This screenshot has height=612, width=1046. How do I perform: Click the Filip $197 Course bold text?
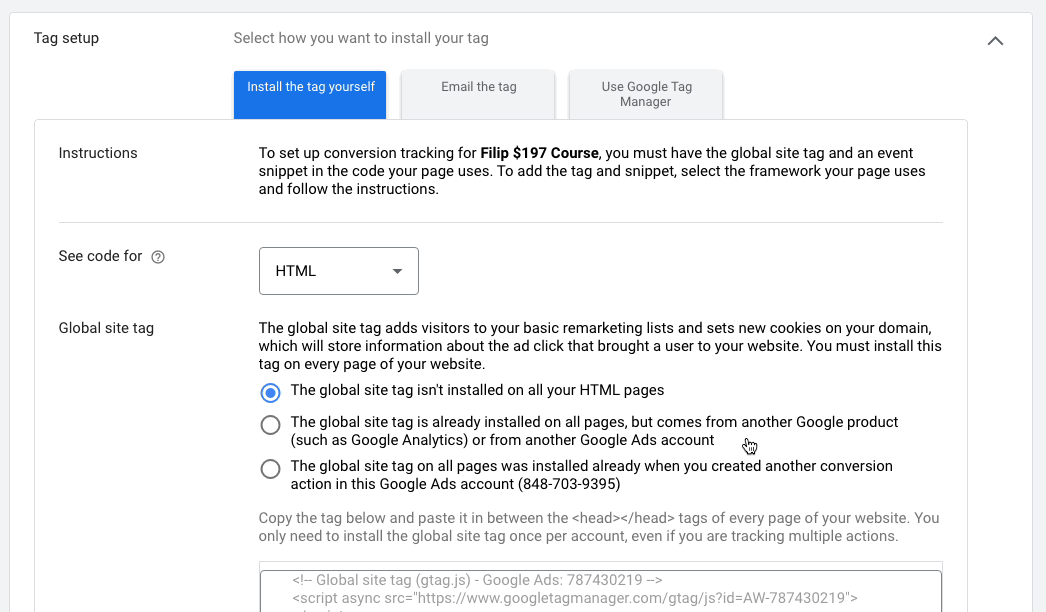coord(539,154)
